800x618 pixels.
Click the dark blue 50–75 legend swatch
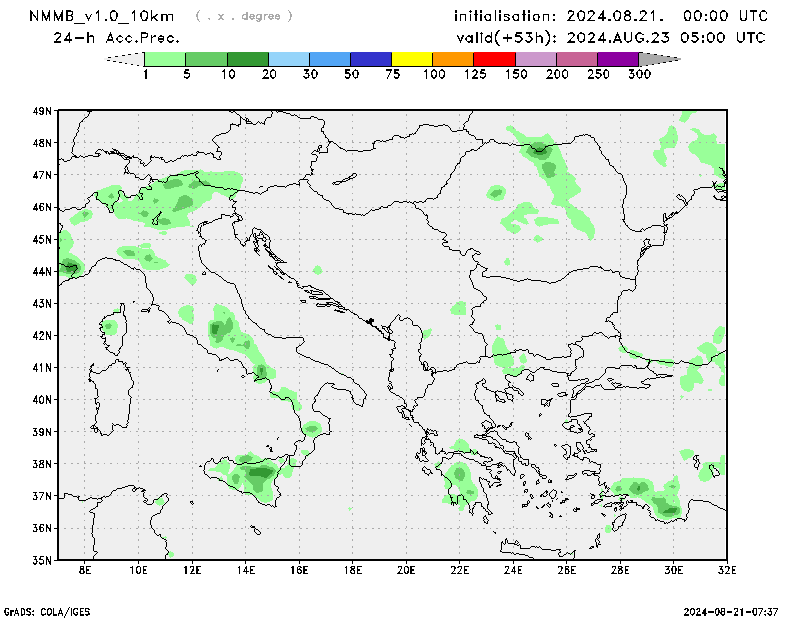point(371,59)
